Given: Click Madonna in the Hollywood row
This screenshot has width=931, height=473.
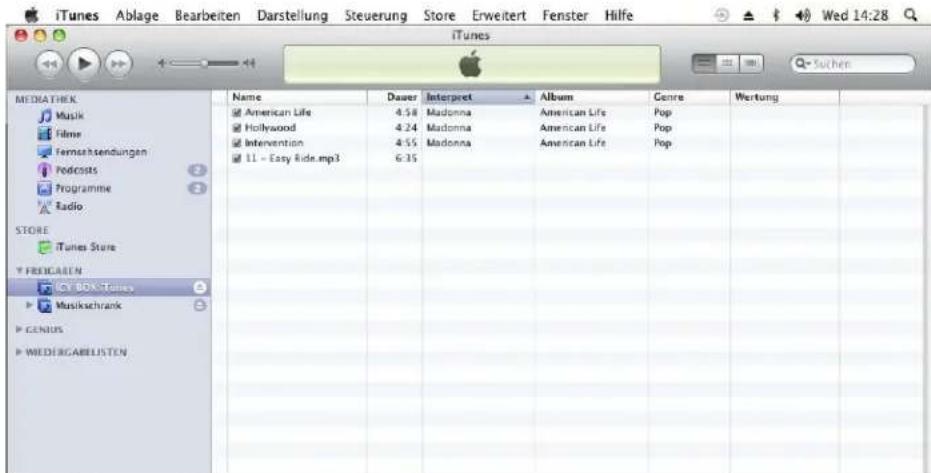Looking at the screenshot, I should 449,128.
